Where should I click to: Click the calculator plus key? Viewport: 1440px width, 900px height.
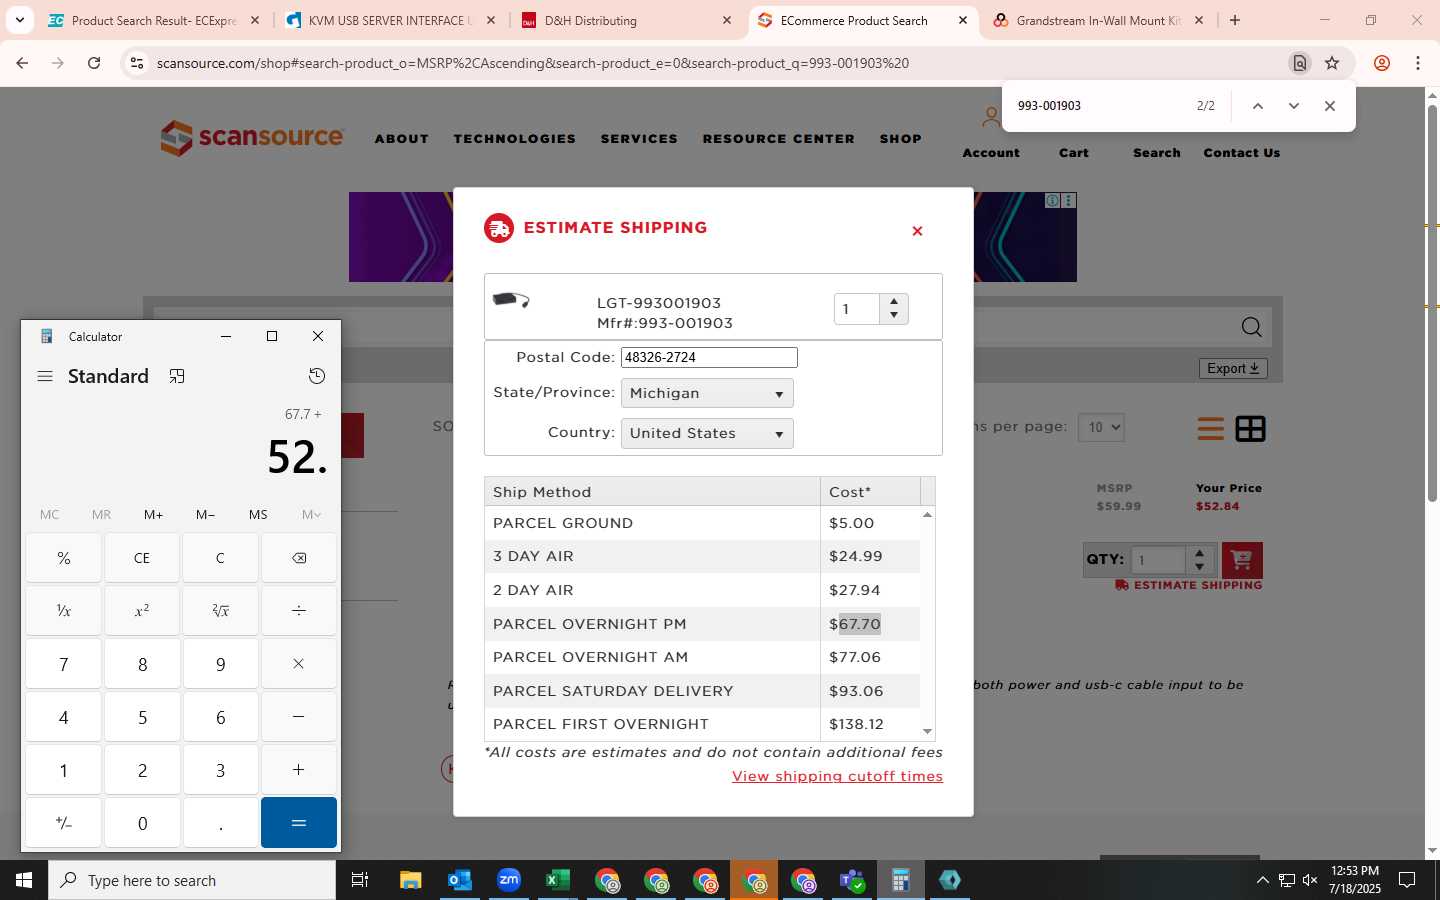(x=299, y=770)
